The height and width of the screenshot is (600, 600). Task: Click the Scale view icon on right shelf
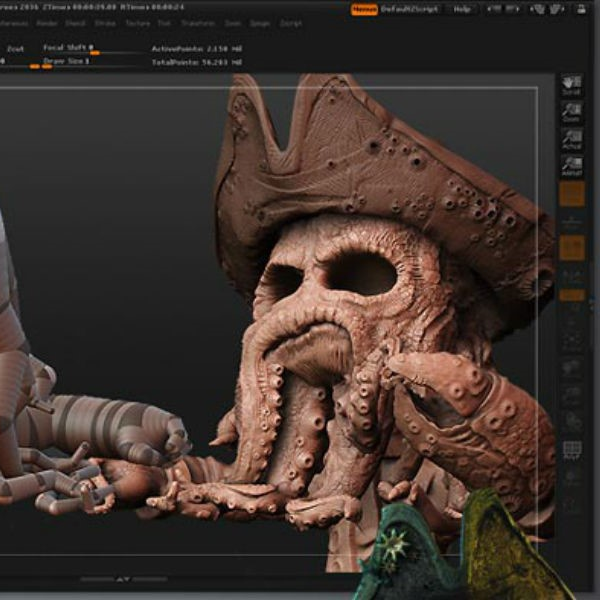572,395
